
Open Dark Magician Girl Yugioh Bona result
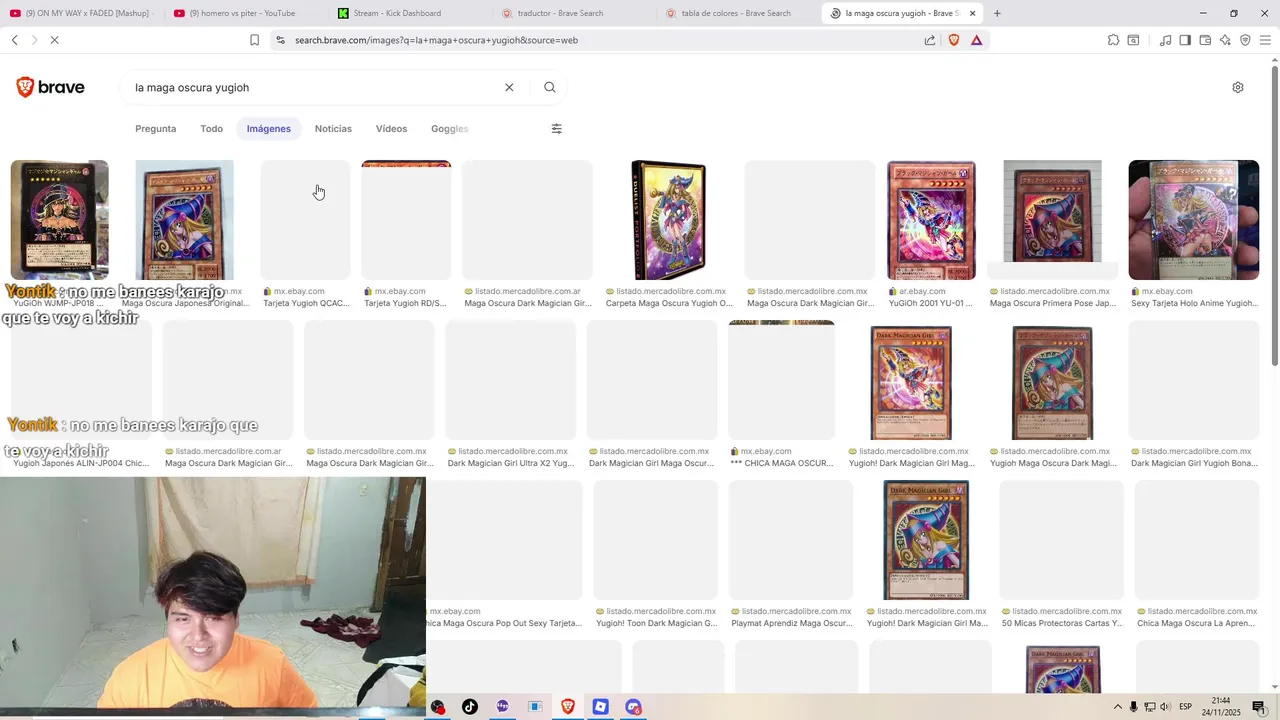1194,463
